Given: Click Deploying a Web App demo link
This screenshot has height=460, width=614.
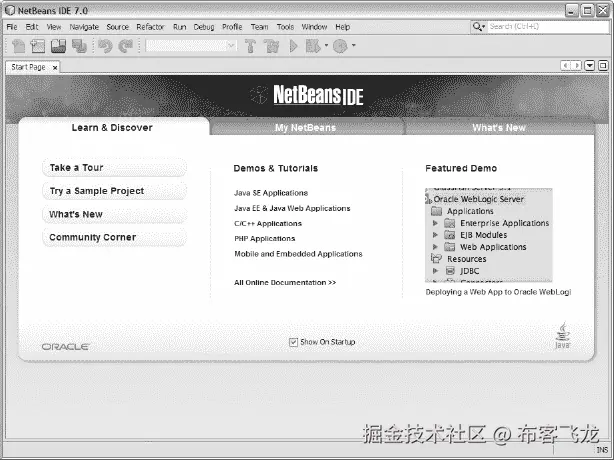Looking at the screenshot, I should click(498, 292).
